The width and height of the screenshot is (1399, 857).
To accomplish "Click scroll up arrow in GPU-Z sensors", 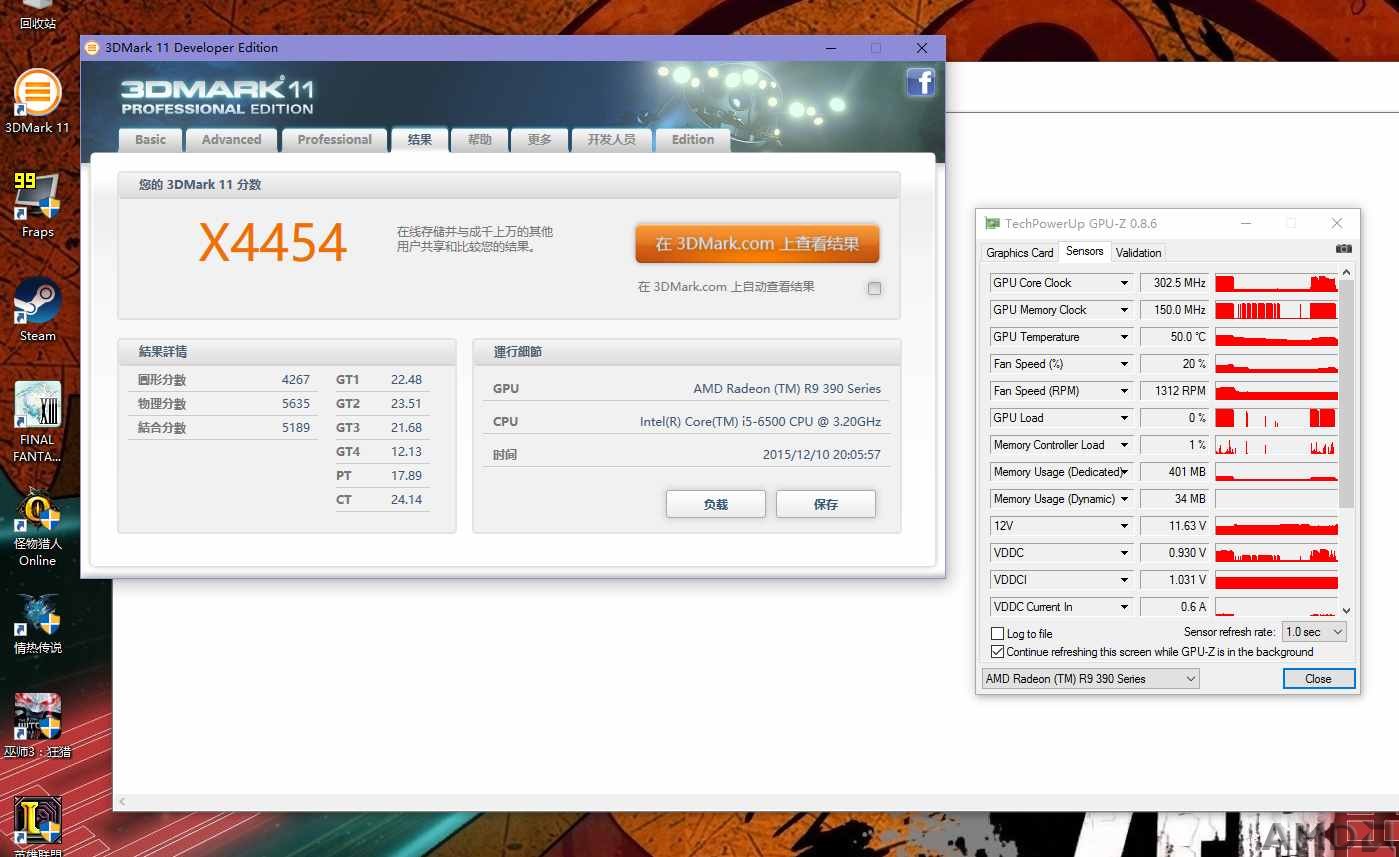I will (x=1346, y=273).
